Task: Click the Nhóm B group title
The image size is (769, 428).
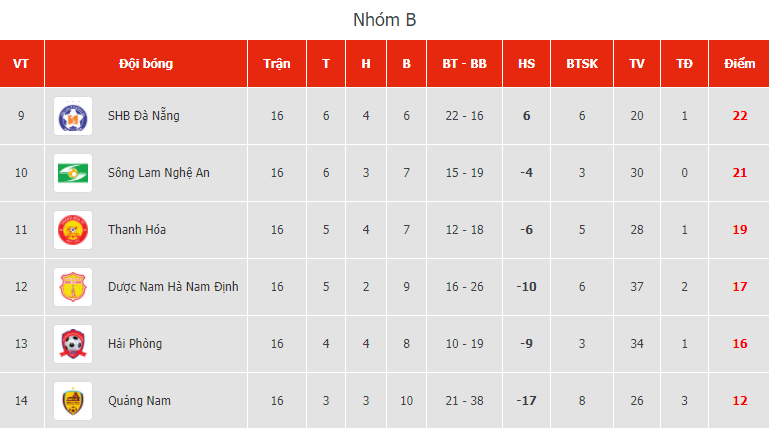Action: 384,20
